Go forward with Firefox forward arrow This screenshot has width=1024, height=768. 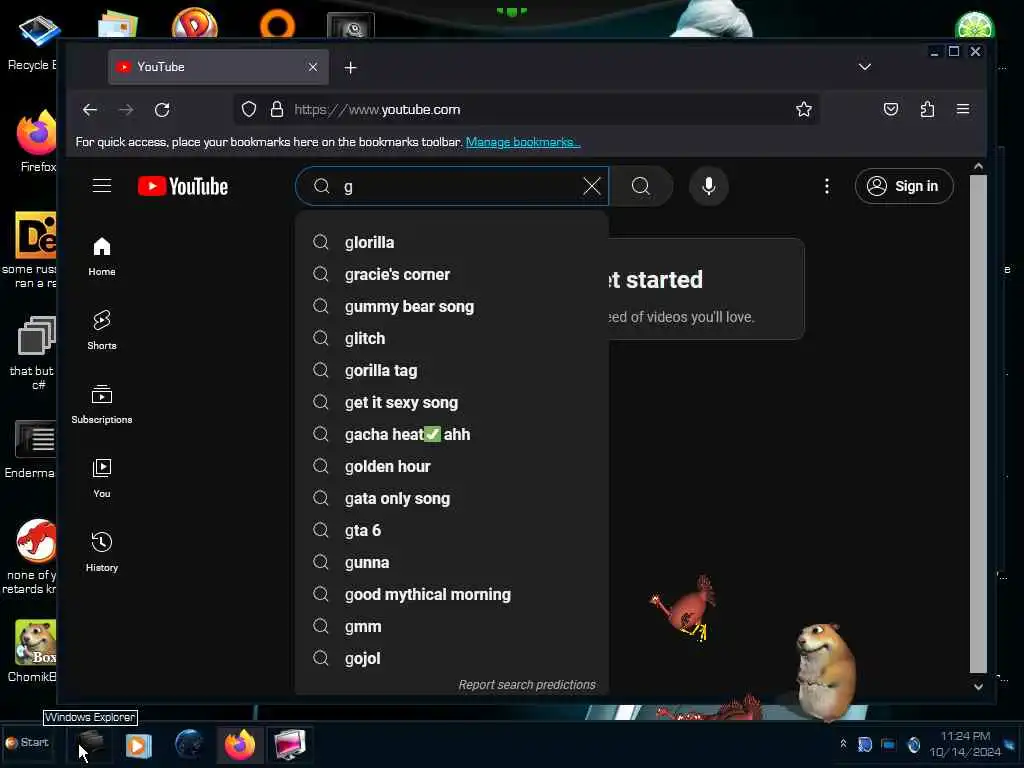(x=126, y=110)
